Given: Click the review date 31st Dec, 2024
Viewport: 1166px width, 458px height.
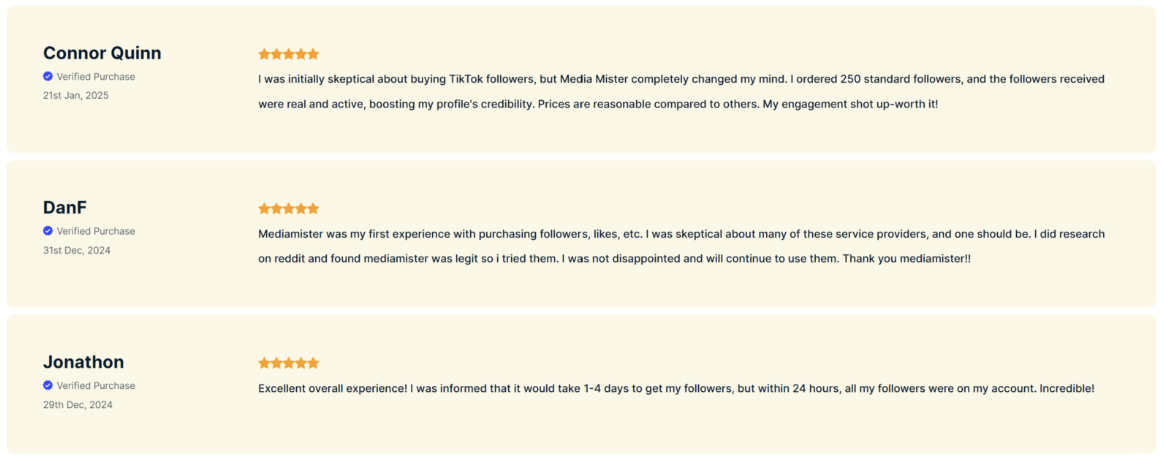Looking at the screenshot, I should (77, 250).
